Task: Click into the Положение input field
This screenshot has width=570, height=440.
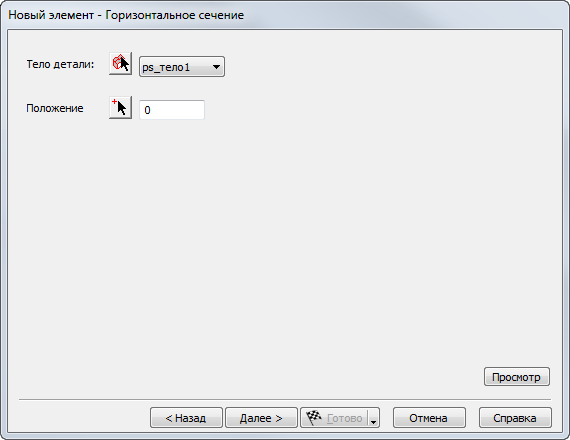Action: 172,110
